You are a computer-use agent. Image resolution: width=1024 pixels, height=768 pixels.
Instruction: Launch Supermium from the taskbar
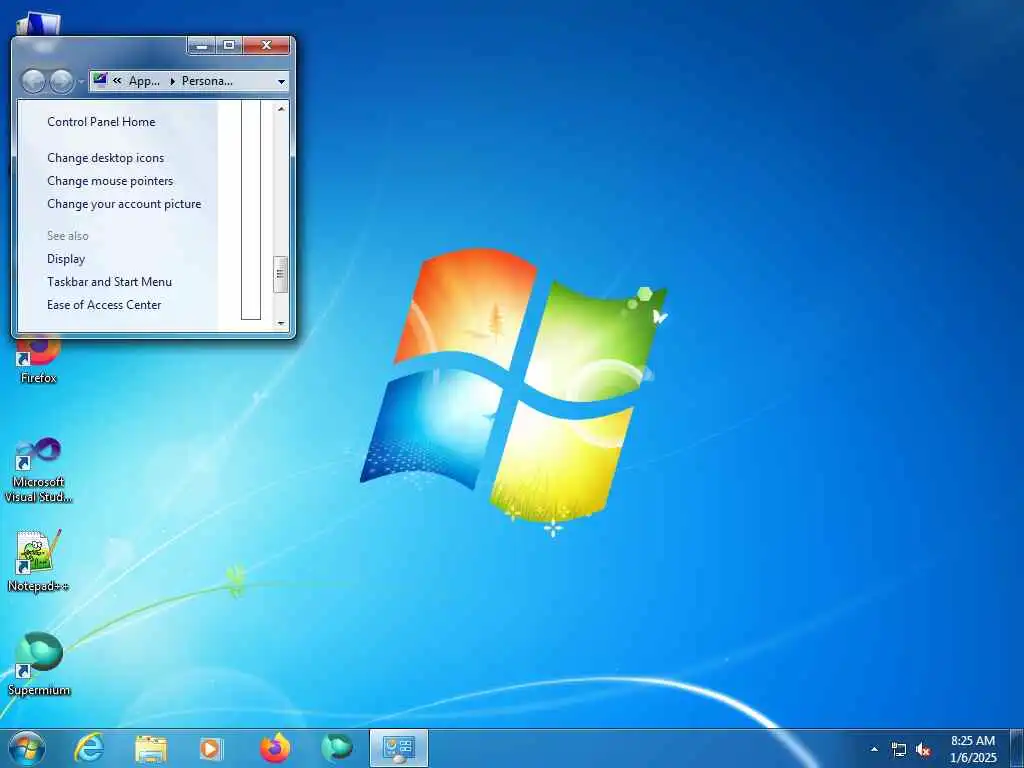point(337,748)
